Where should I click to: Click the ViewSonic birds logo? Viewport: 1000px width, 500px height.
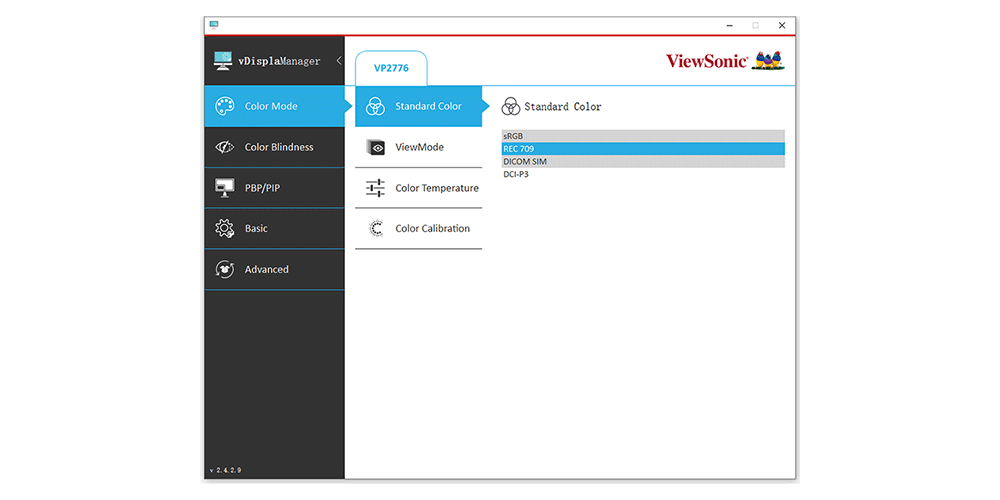click(x=768, y=61)
